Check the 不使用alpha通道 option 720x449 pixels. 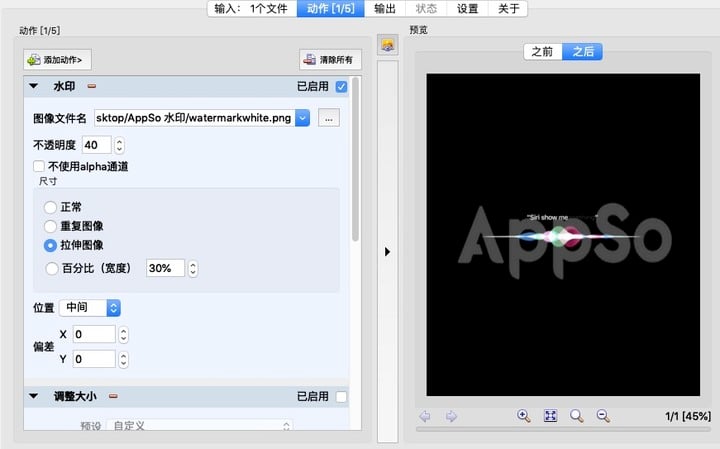coord(39,166)
